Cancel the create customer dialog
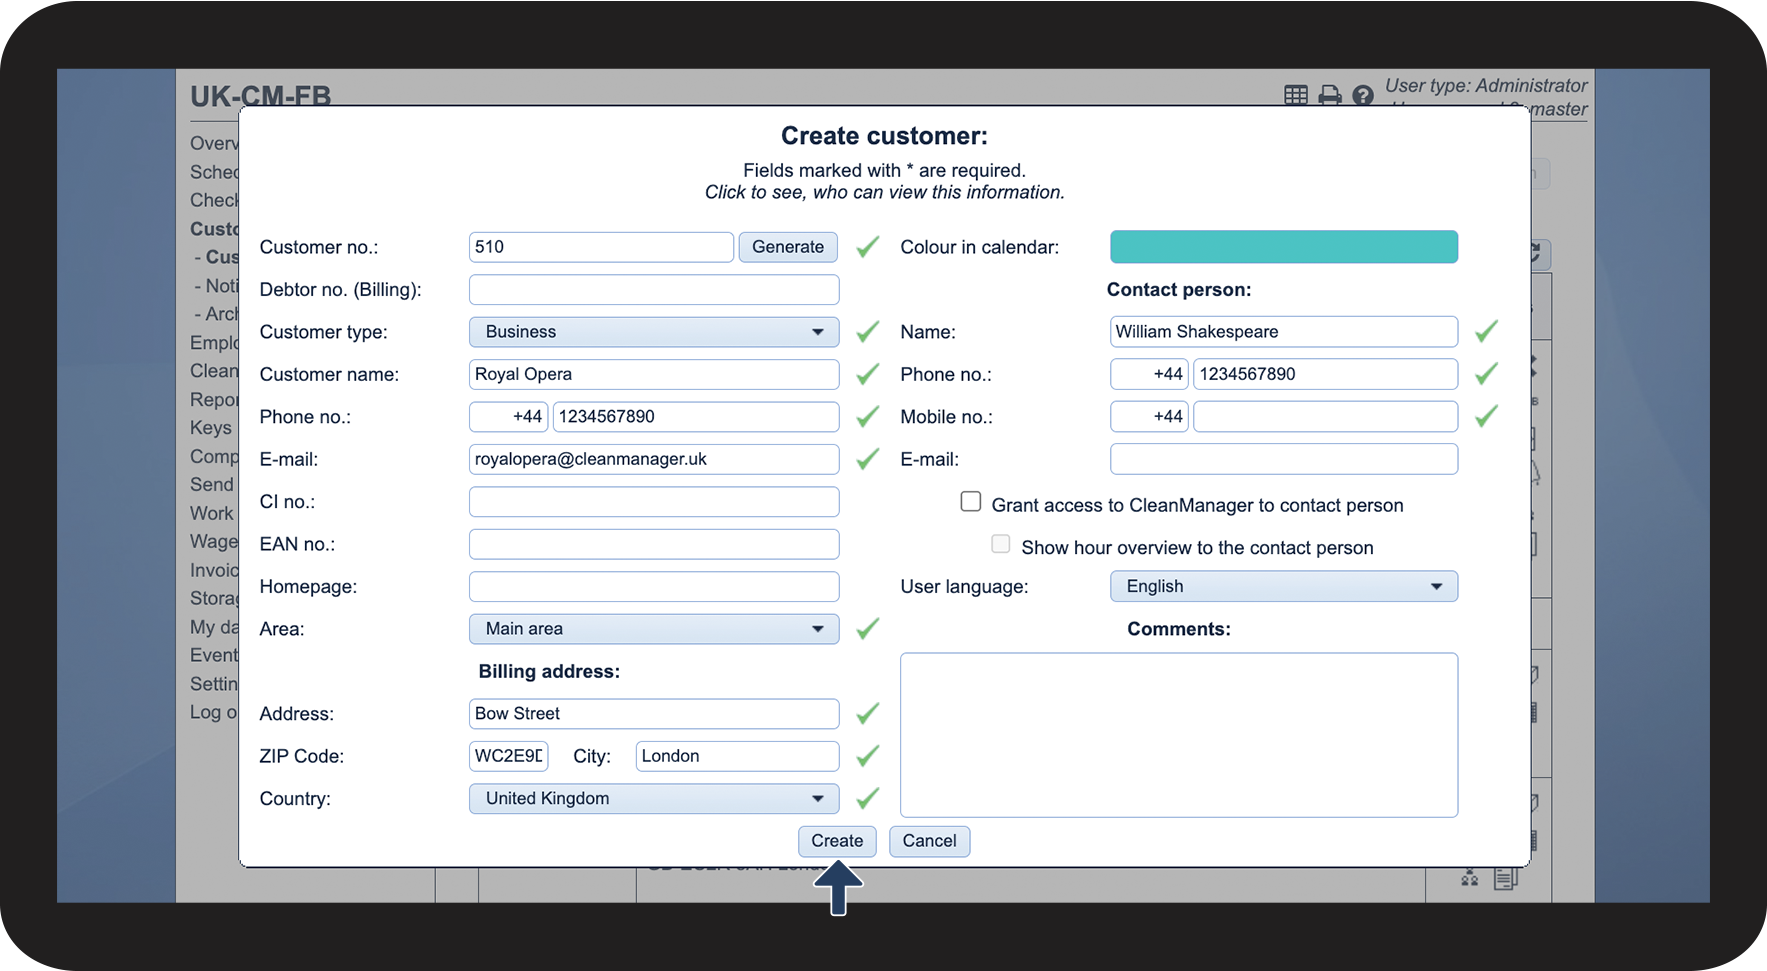Screen dimensions: 1767x971 pyautogui.click(x=929, y=841)
